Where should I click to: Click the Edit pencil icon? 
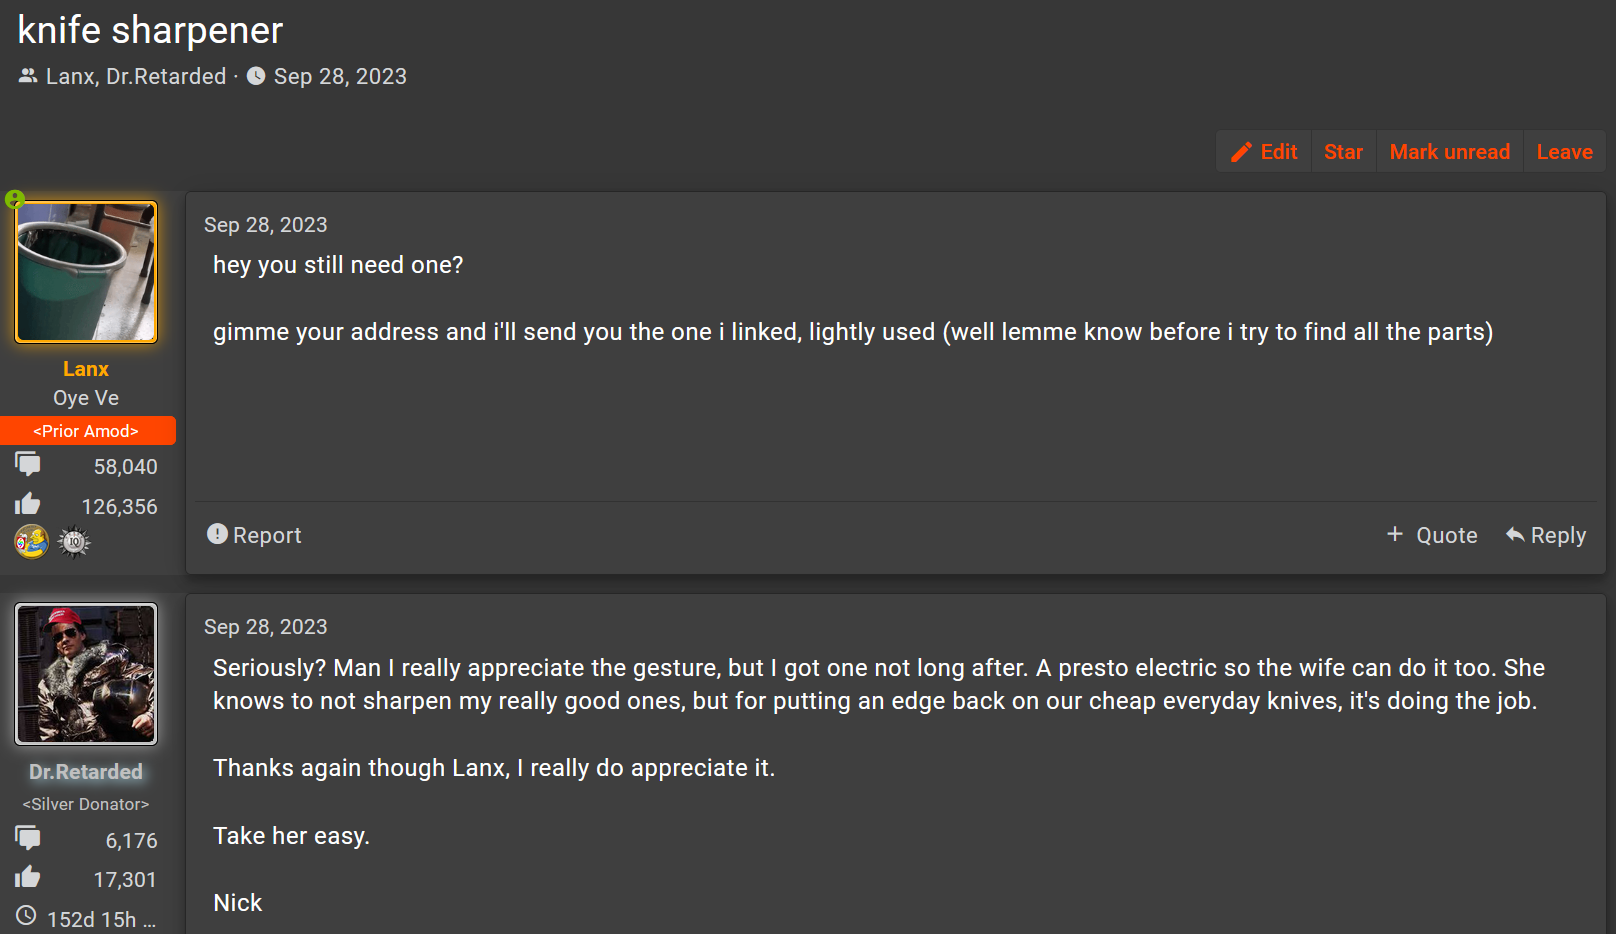(1241, 152)
